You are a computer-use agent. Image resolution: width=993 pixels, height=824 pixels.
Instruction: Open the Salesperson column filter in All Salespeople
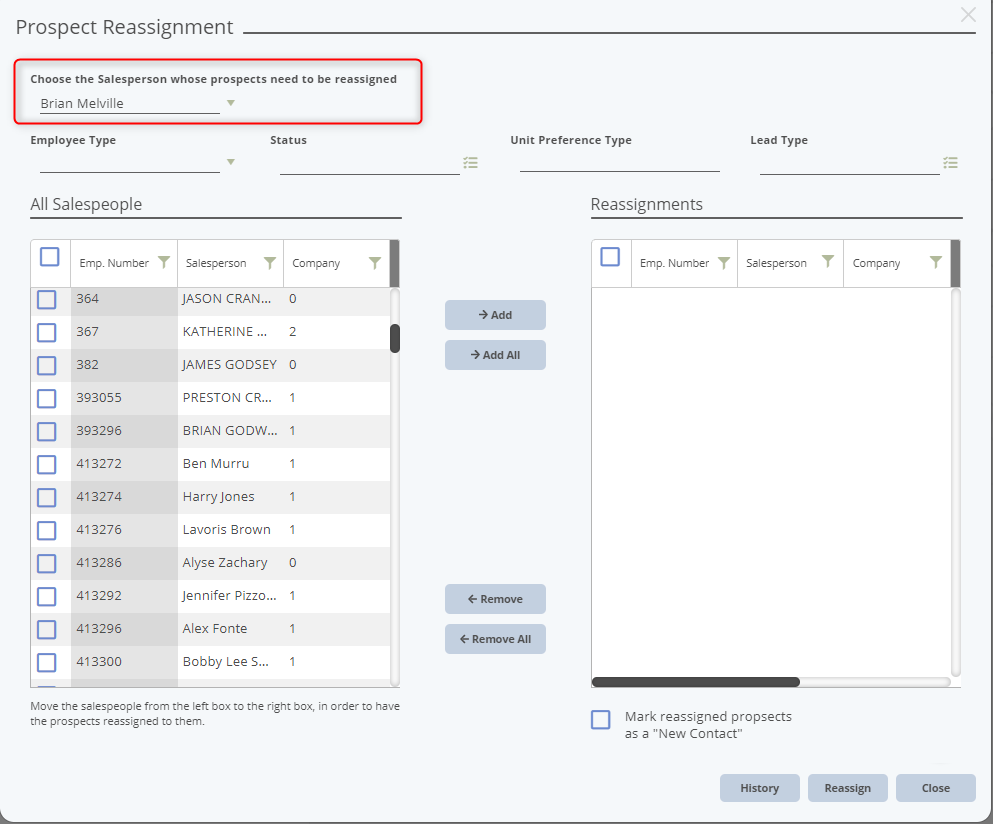[268, 263]
